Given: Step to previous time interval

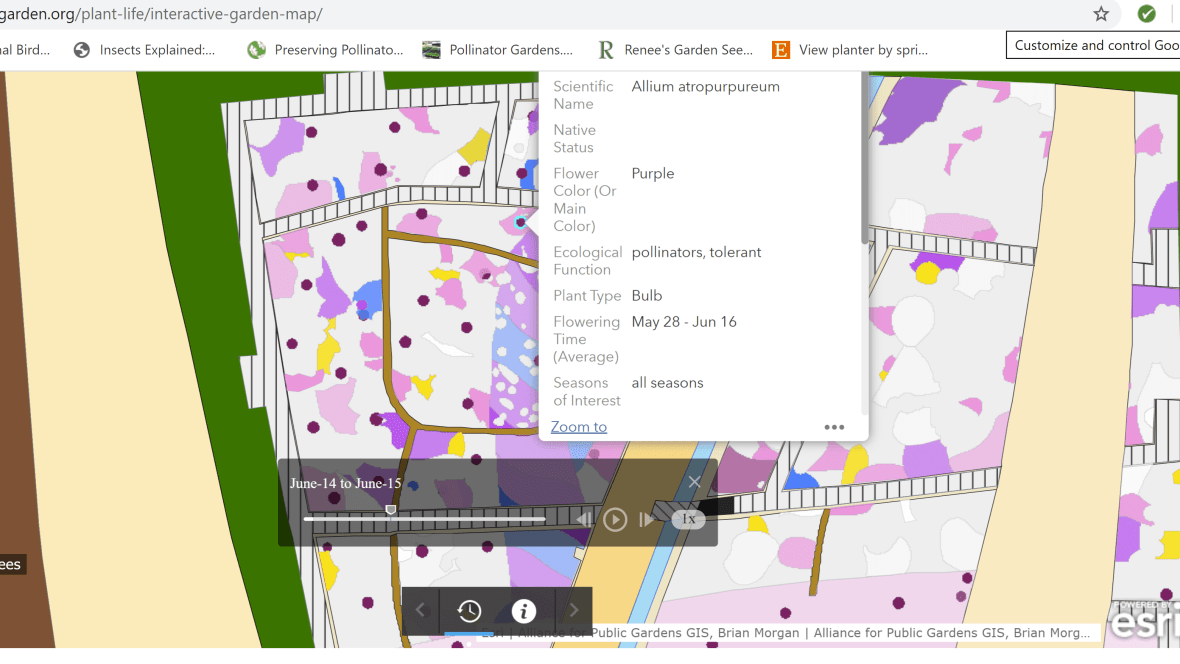Looking at the screenshot, I should tap(584, 519).
